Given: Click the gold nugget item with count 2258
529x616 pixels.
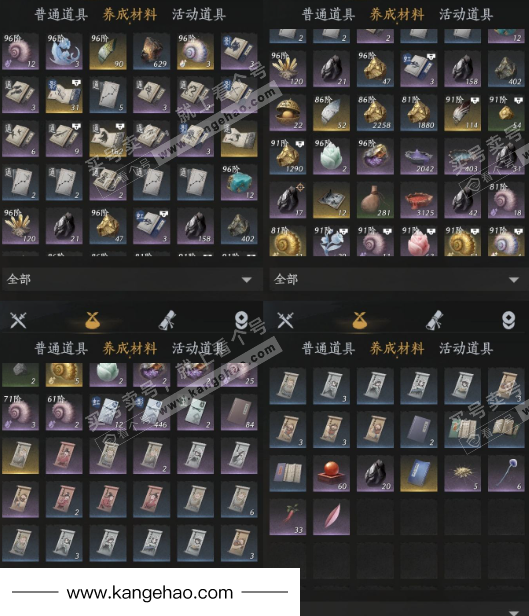Looking at the screenshot, I should tap(375, 113).
